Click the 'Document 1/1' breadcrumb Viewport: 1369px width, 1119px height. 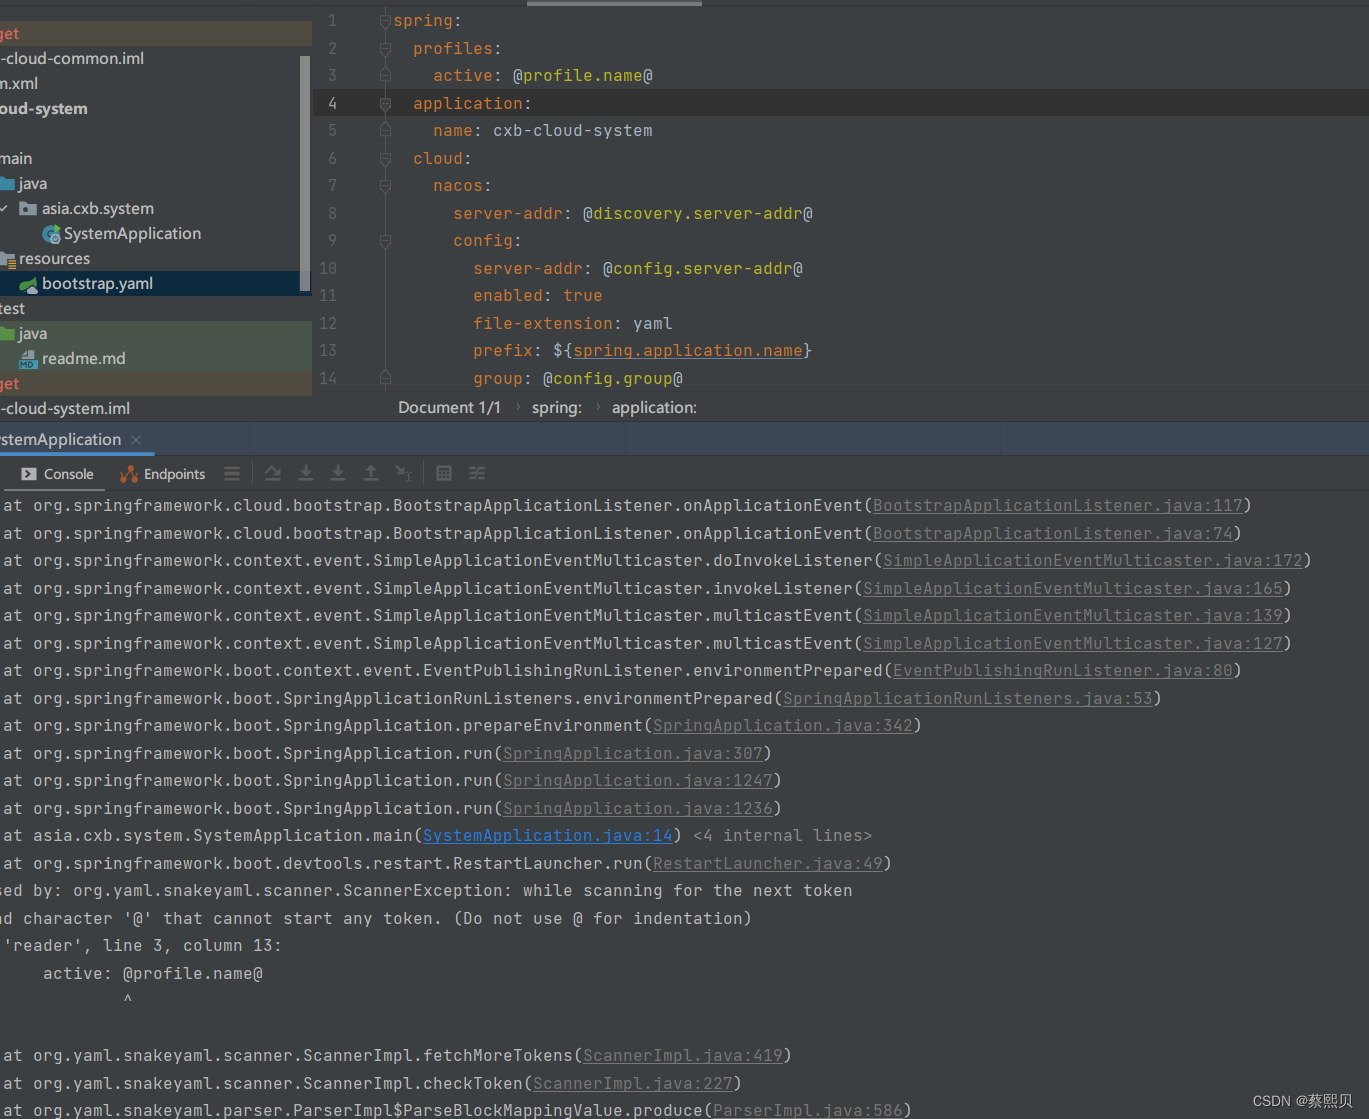(449, 408)
